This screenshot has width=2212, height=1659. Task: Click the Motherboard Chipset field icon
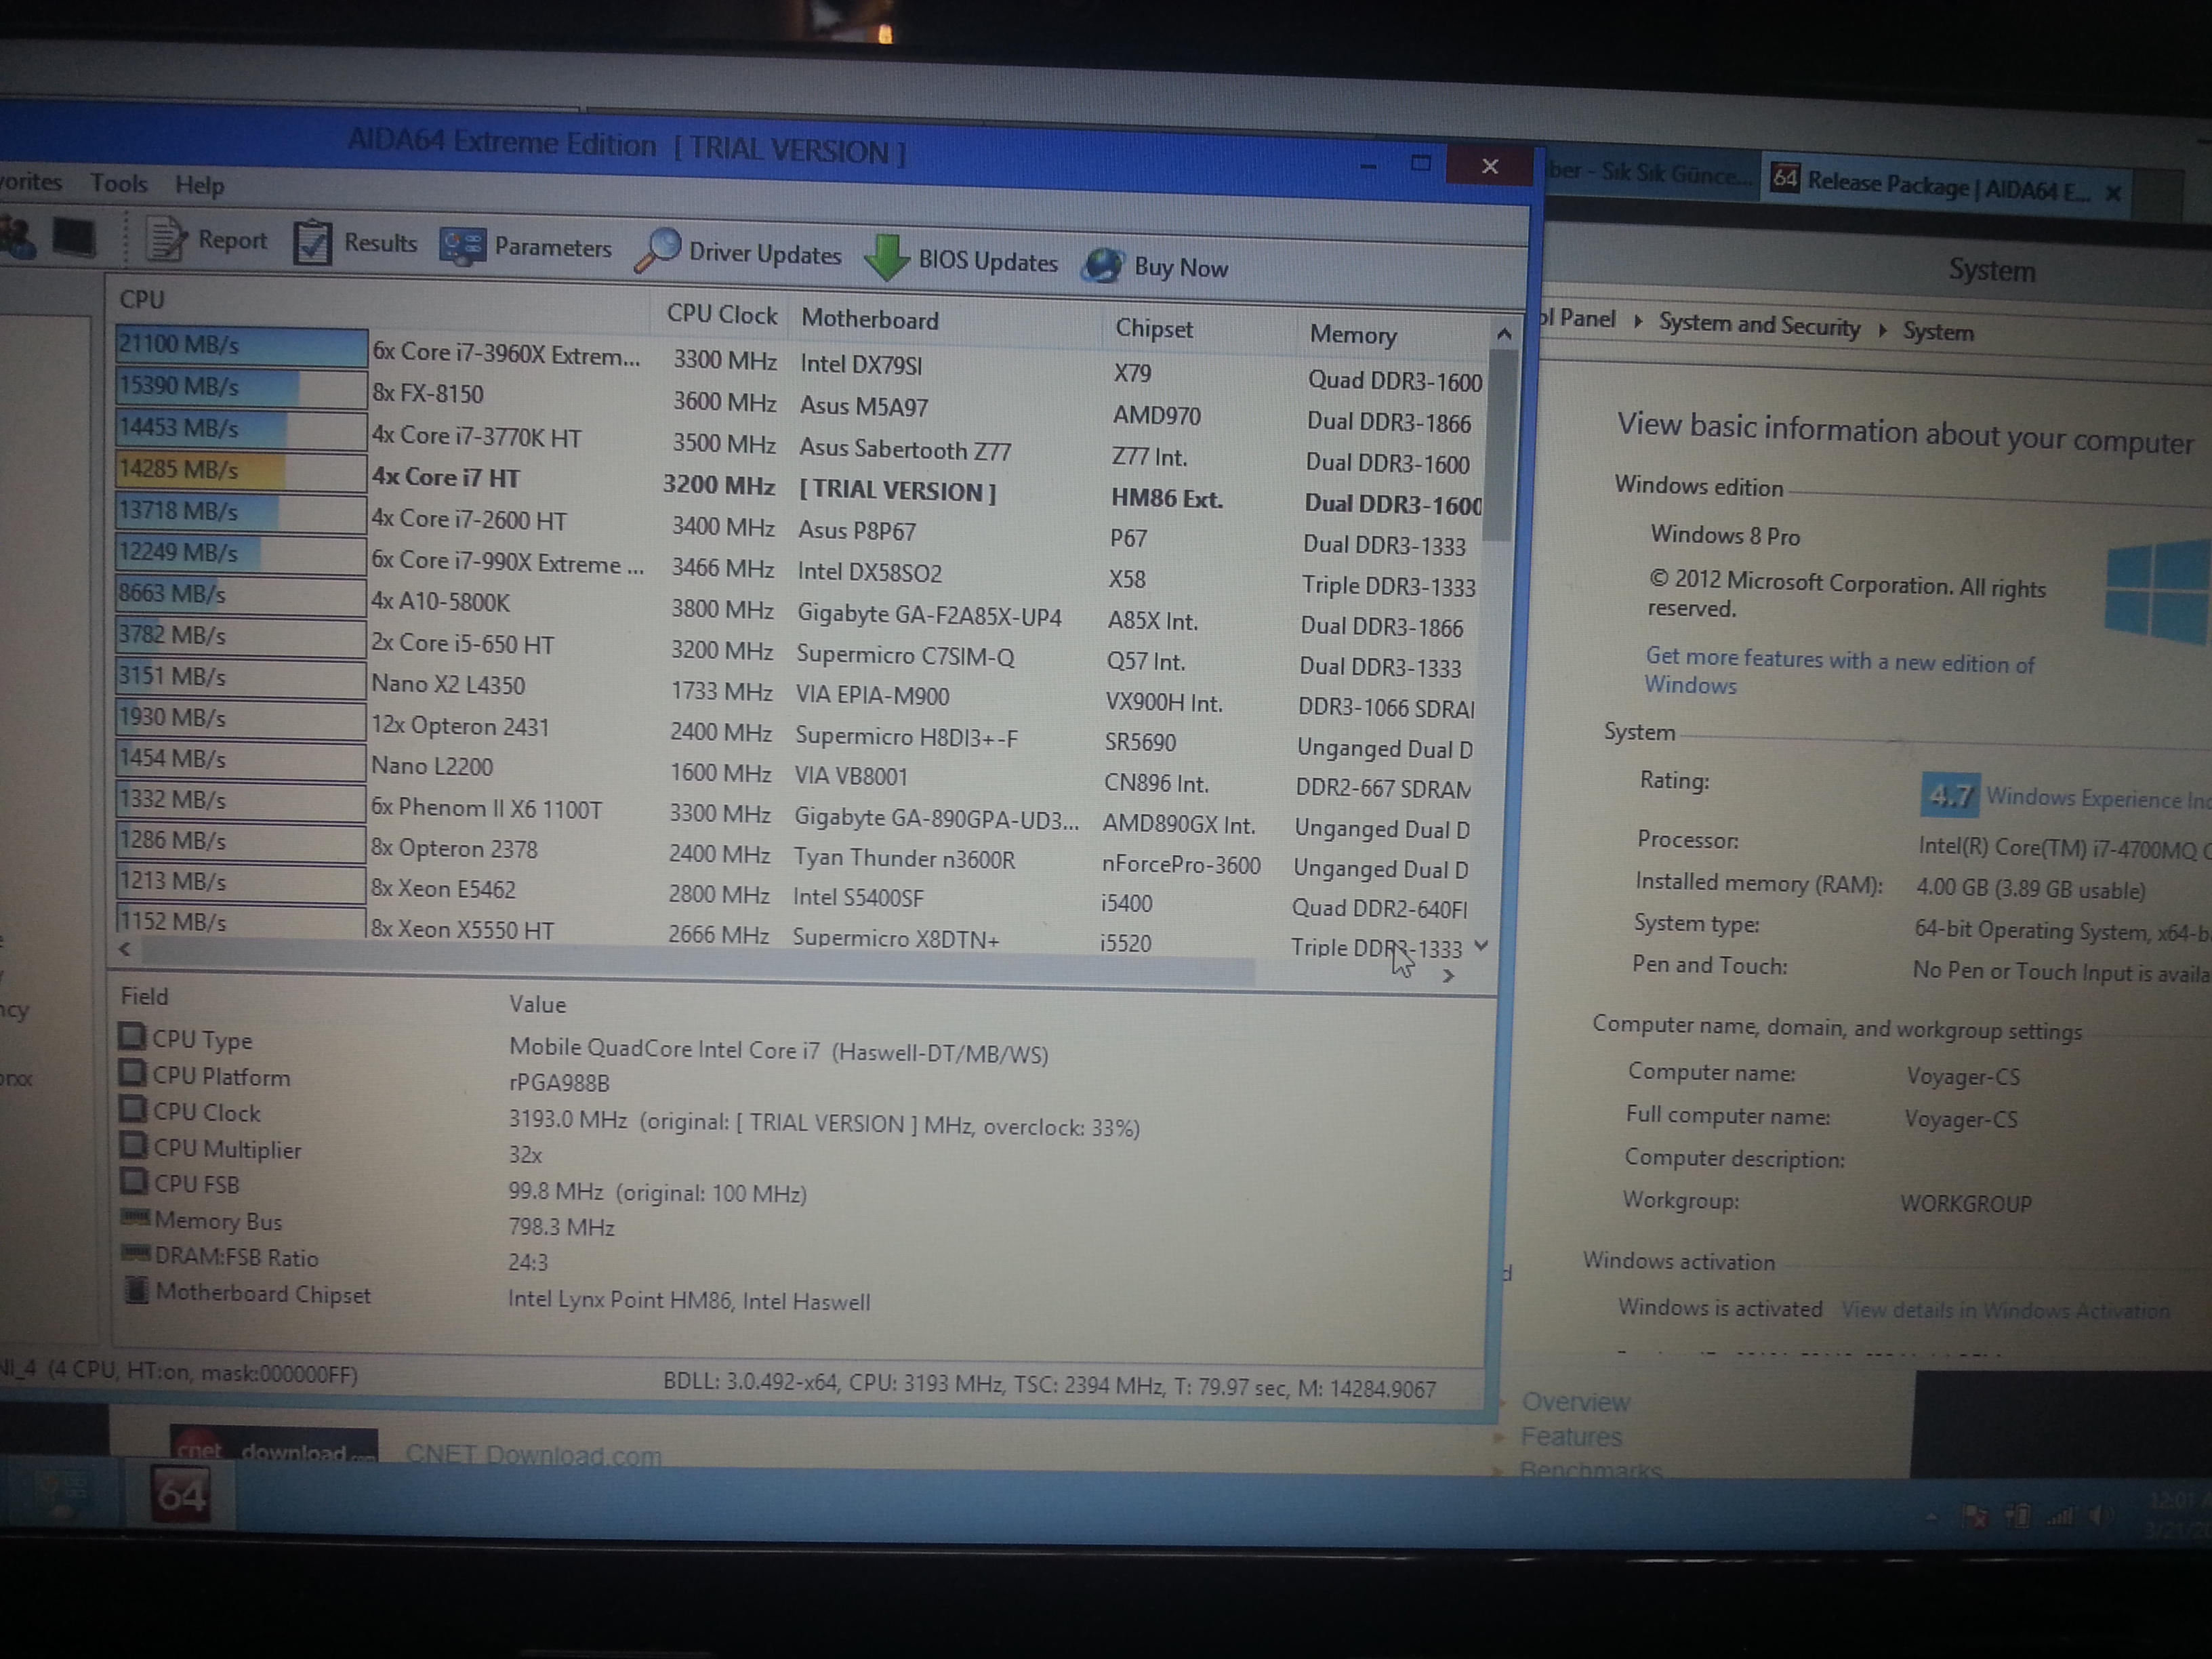tap(136, 1290)
